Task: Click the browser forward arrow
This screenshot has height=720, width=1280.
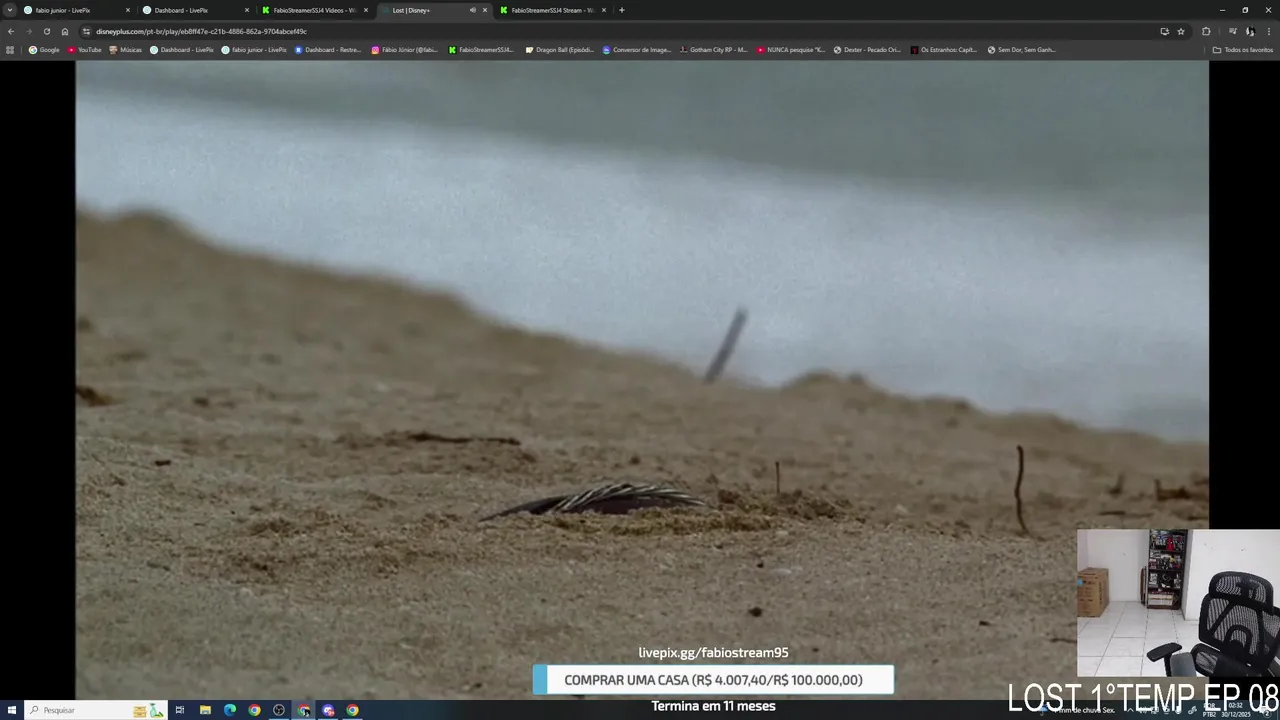Action: 28,31
